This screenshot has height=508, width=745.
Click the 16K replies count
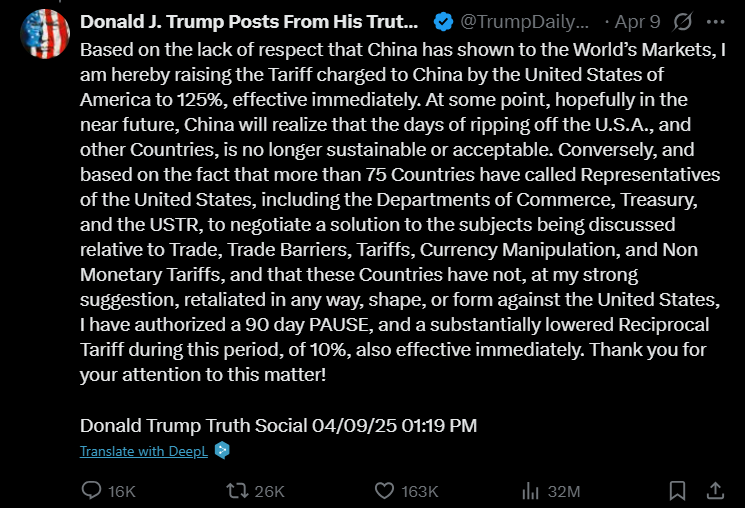coord(122,491)
